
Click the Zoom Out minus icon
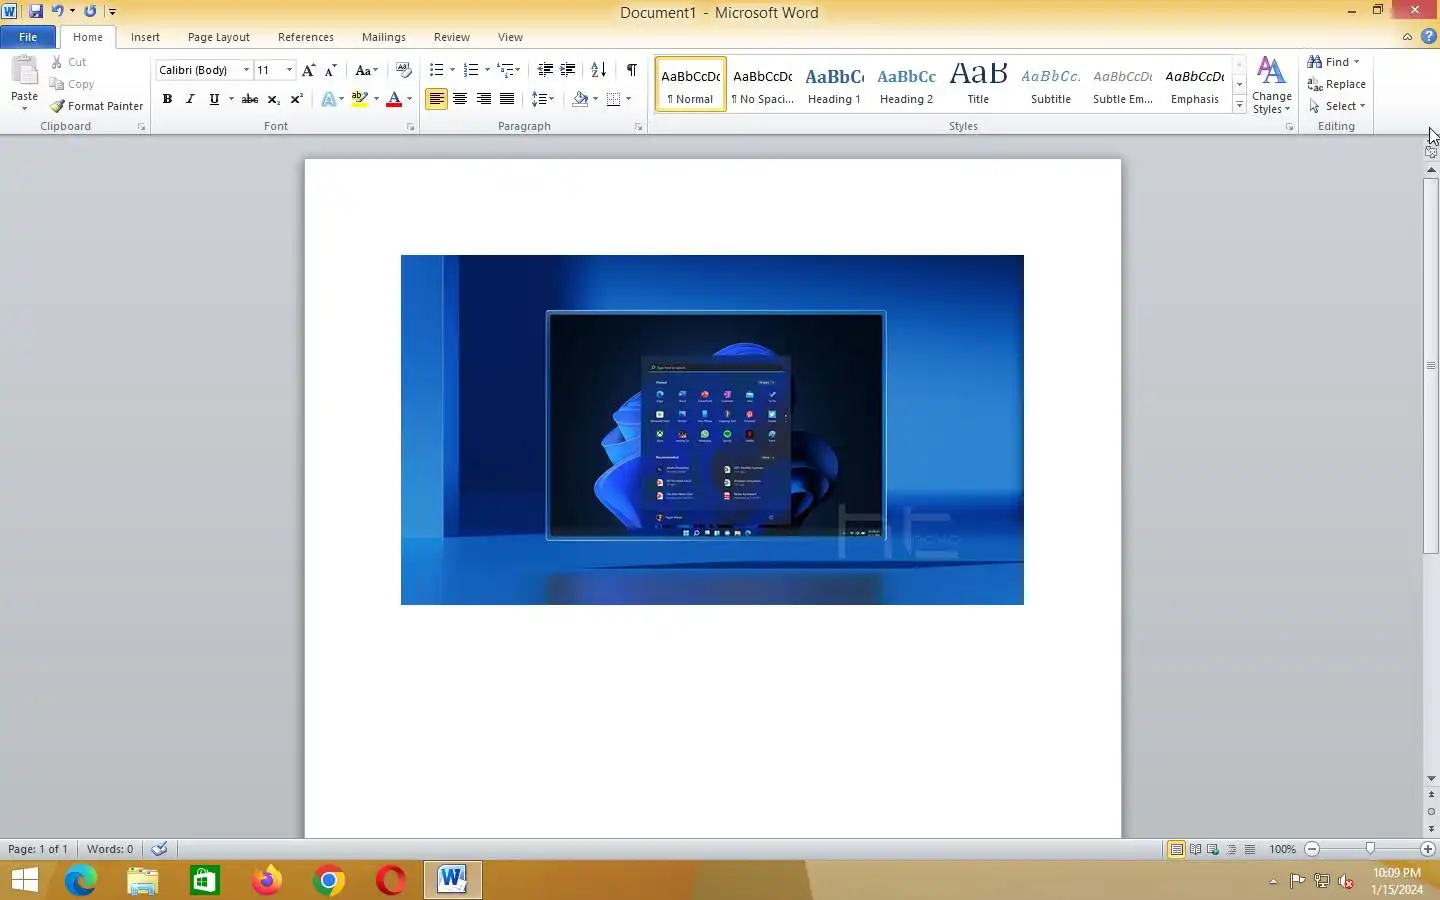[1312, 849]
